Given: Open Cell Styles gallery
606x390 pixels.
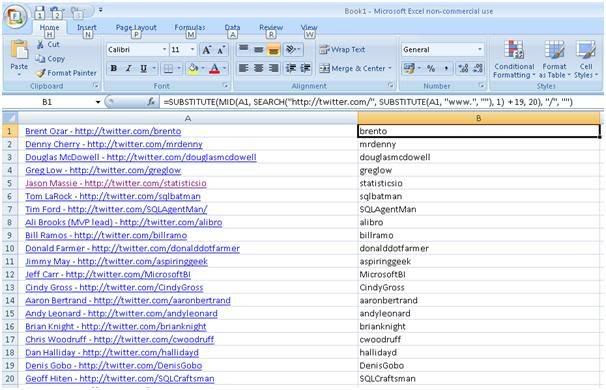Looking at the screenshot, I should pos(586,60).
